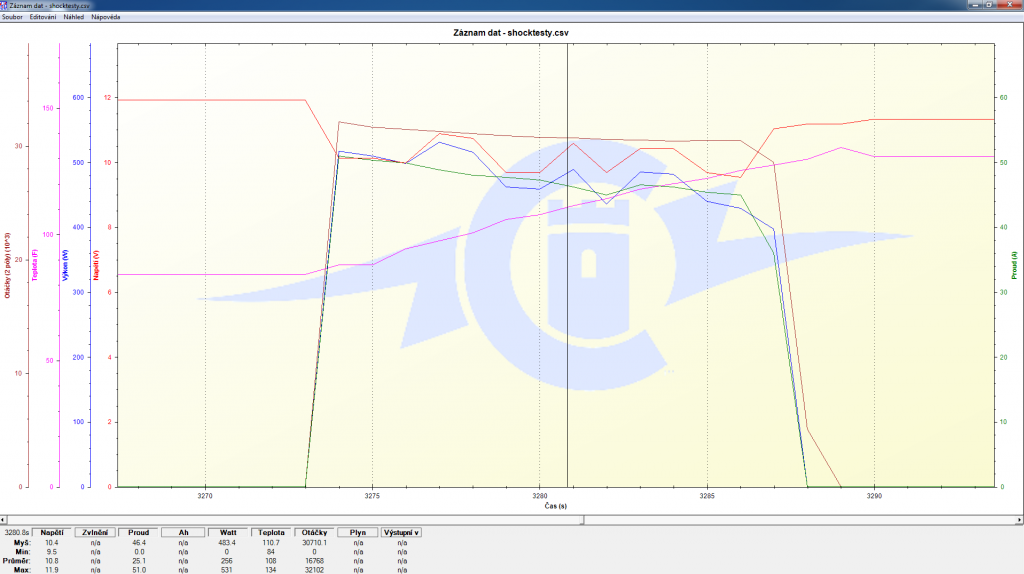Click the vertical cursor line on the graph
Image resolution: width=1024 pixels, height=574 pixels.
567,300
